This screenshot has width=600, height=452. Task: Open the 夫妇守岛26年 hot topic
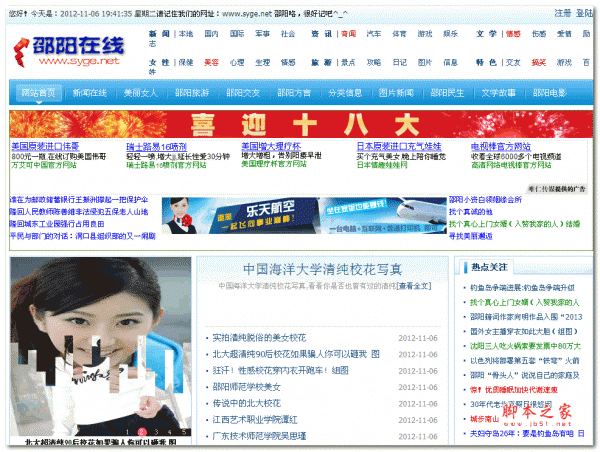click(527, 434)
